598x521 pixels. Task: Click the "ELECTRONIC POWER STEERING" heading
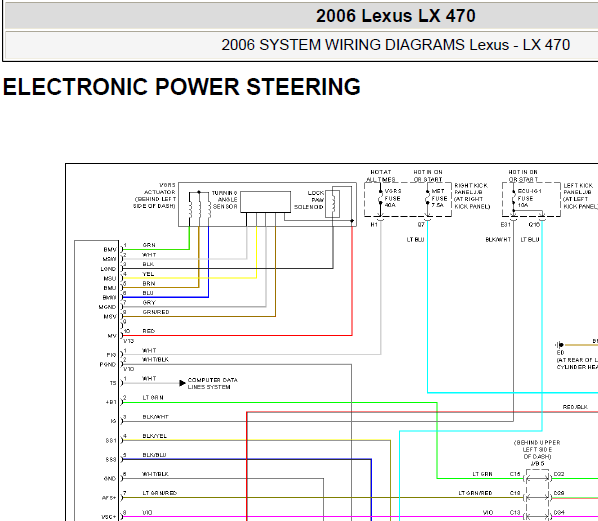pyautogui.click(x=182, y=87)
